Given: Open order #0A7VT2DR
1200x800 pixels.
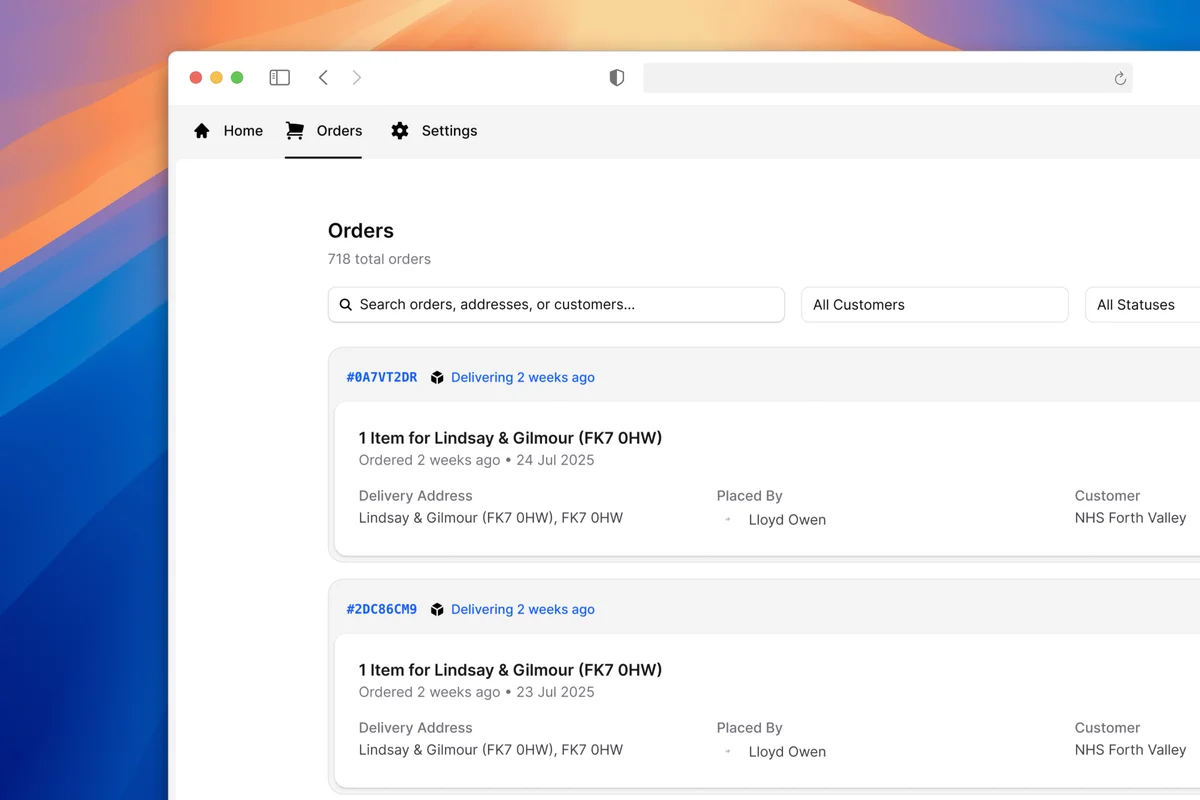Looking at the screenshot, I should click(381, 377).
